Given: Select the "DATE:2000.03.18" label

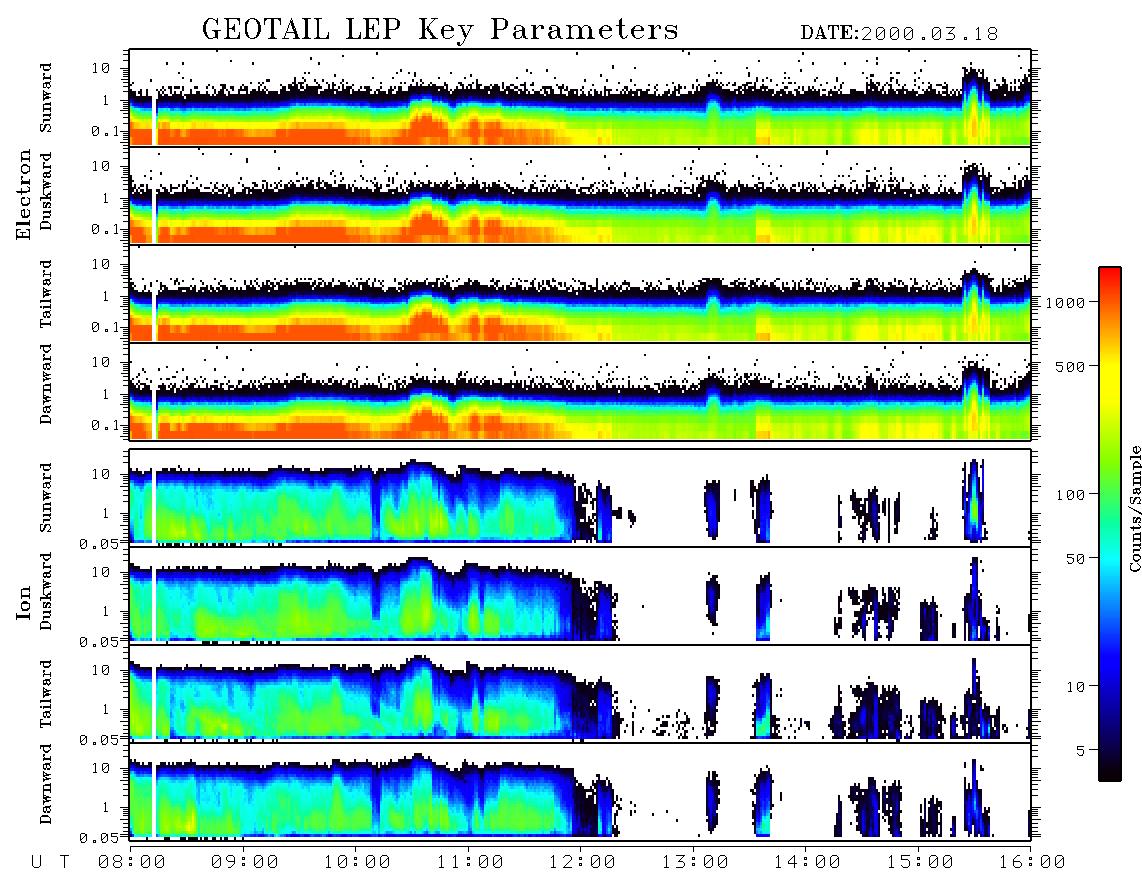Looking at the screenshot, I should pos(899,34).
